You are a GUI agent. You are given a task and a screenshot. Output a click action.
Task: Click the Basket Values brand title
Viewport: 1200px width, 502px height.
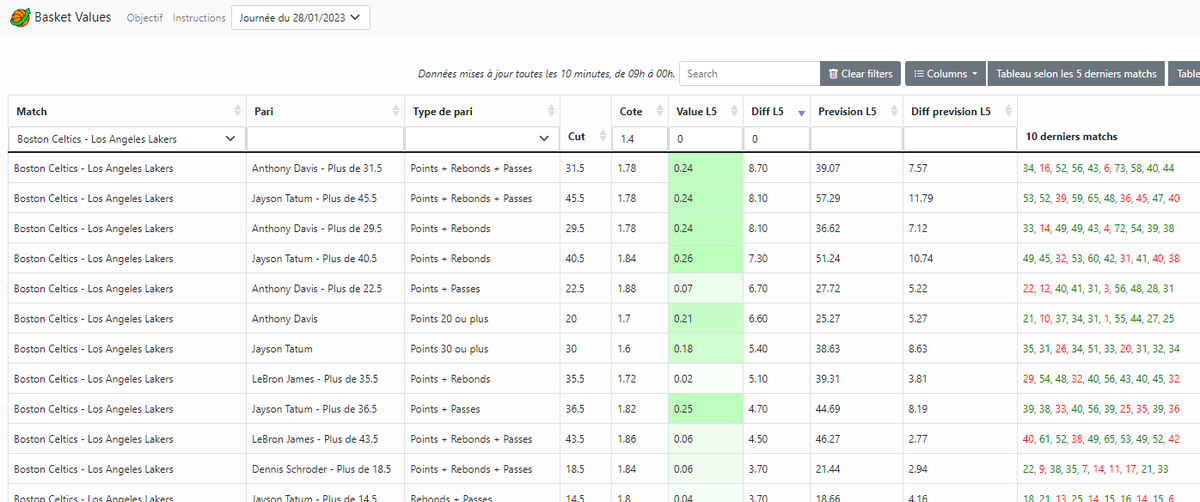tap(73, 17)
